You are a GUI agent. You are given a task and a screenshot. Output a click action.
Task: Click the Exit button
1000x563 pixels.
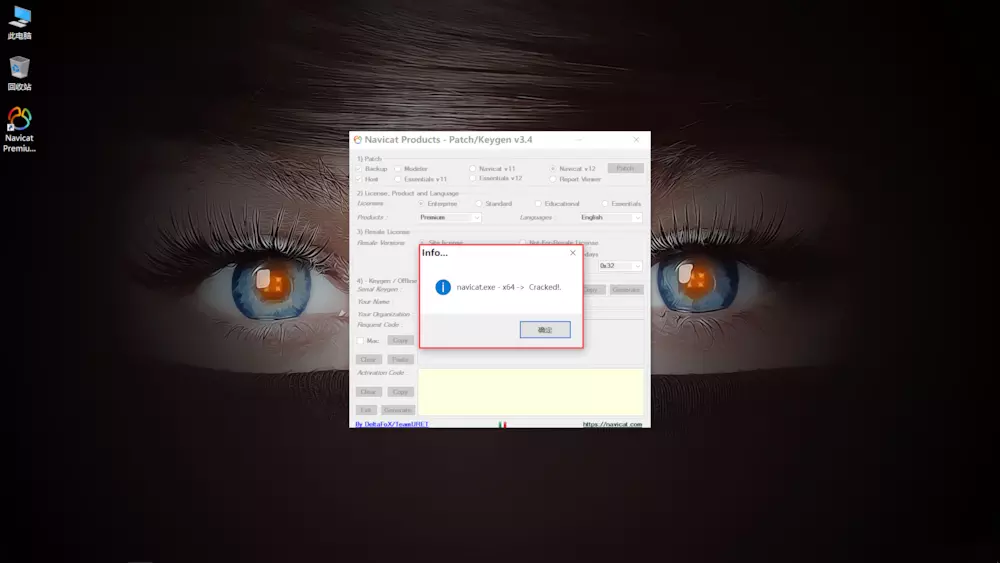coord(366,410)
